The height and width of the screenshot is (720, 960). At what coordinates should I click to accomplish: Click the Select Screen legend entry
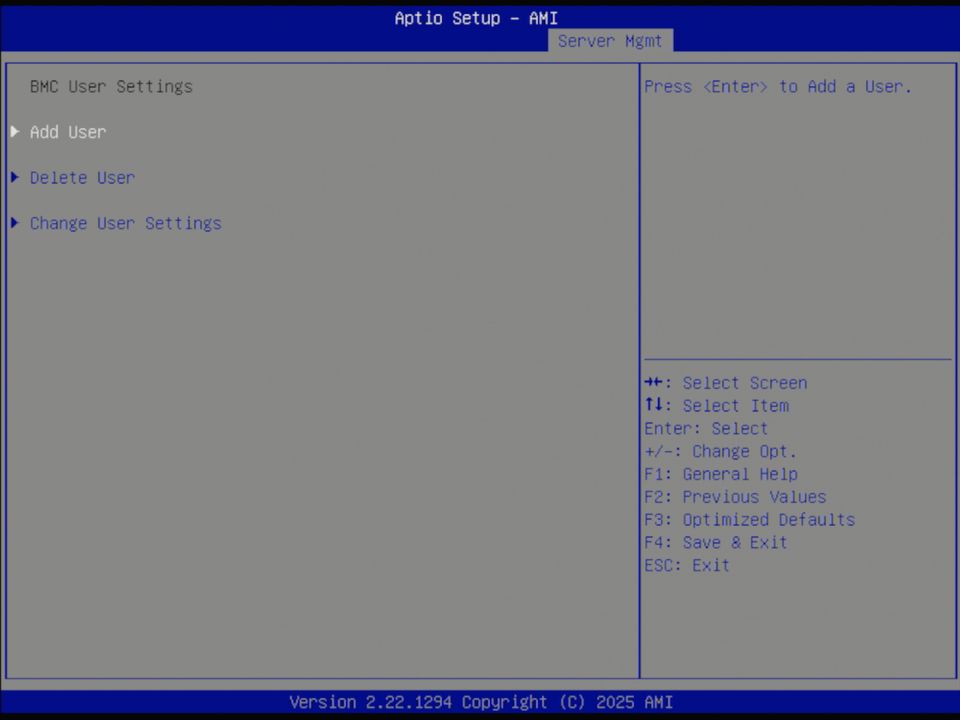726,383
